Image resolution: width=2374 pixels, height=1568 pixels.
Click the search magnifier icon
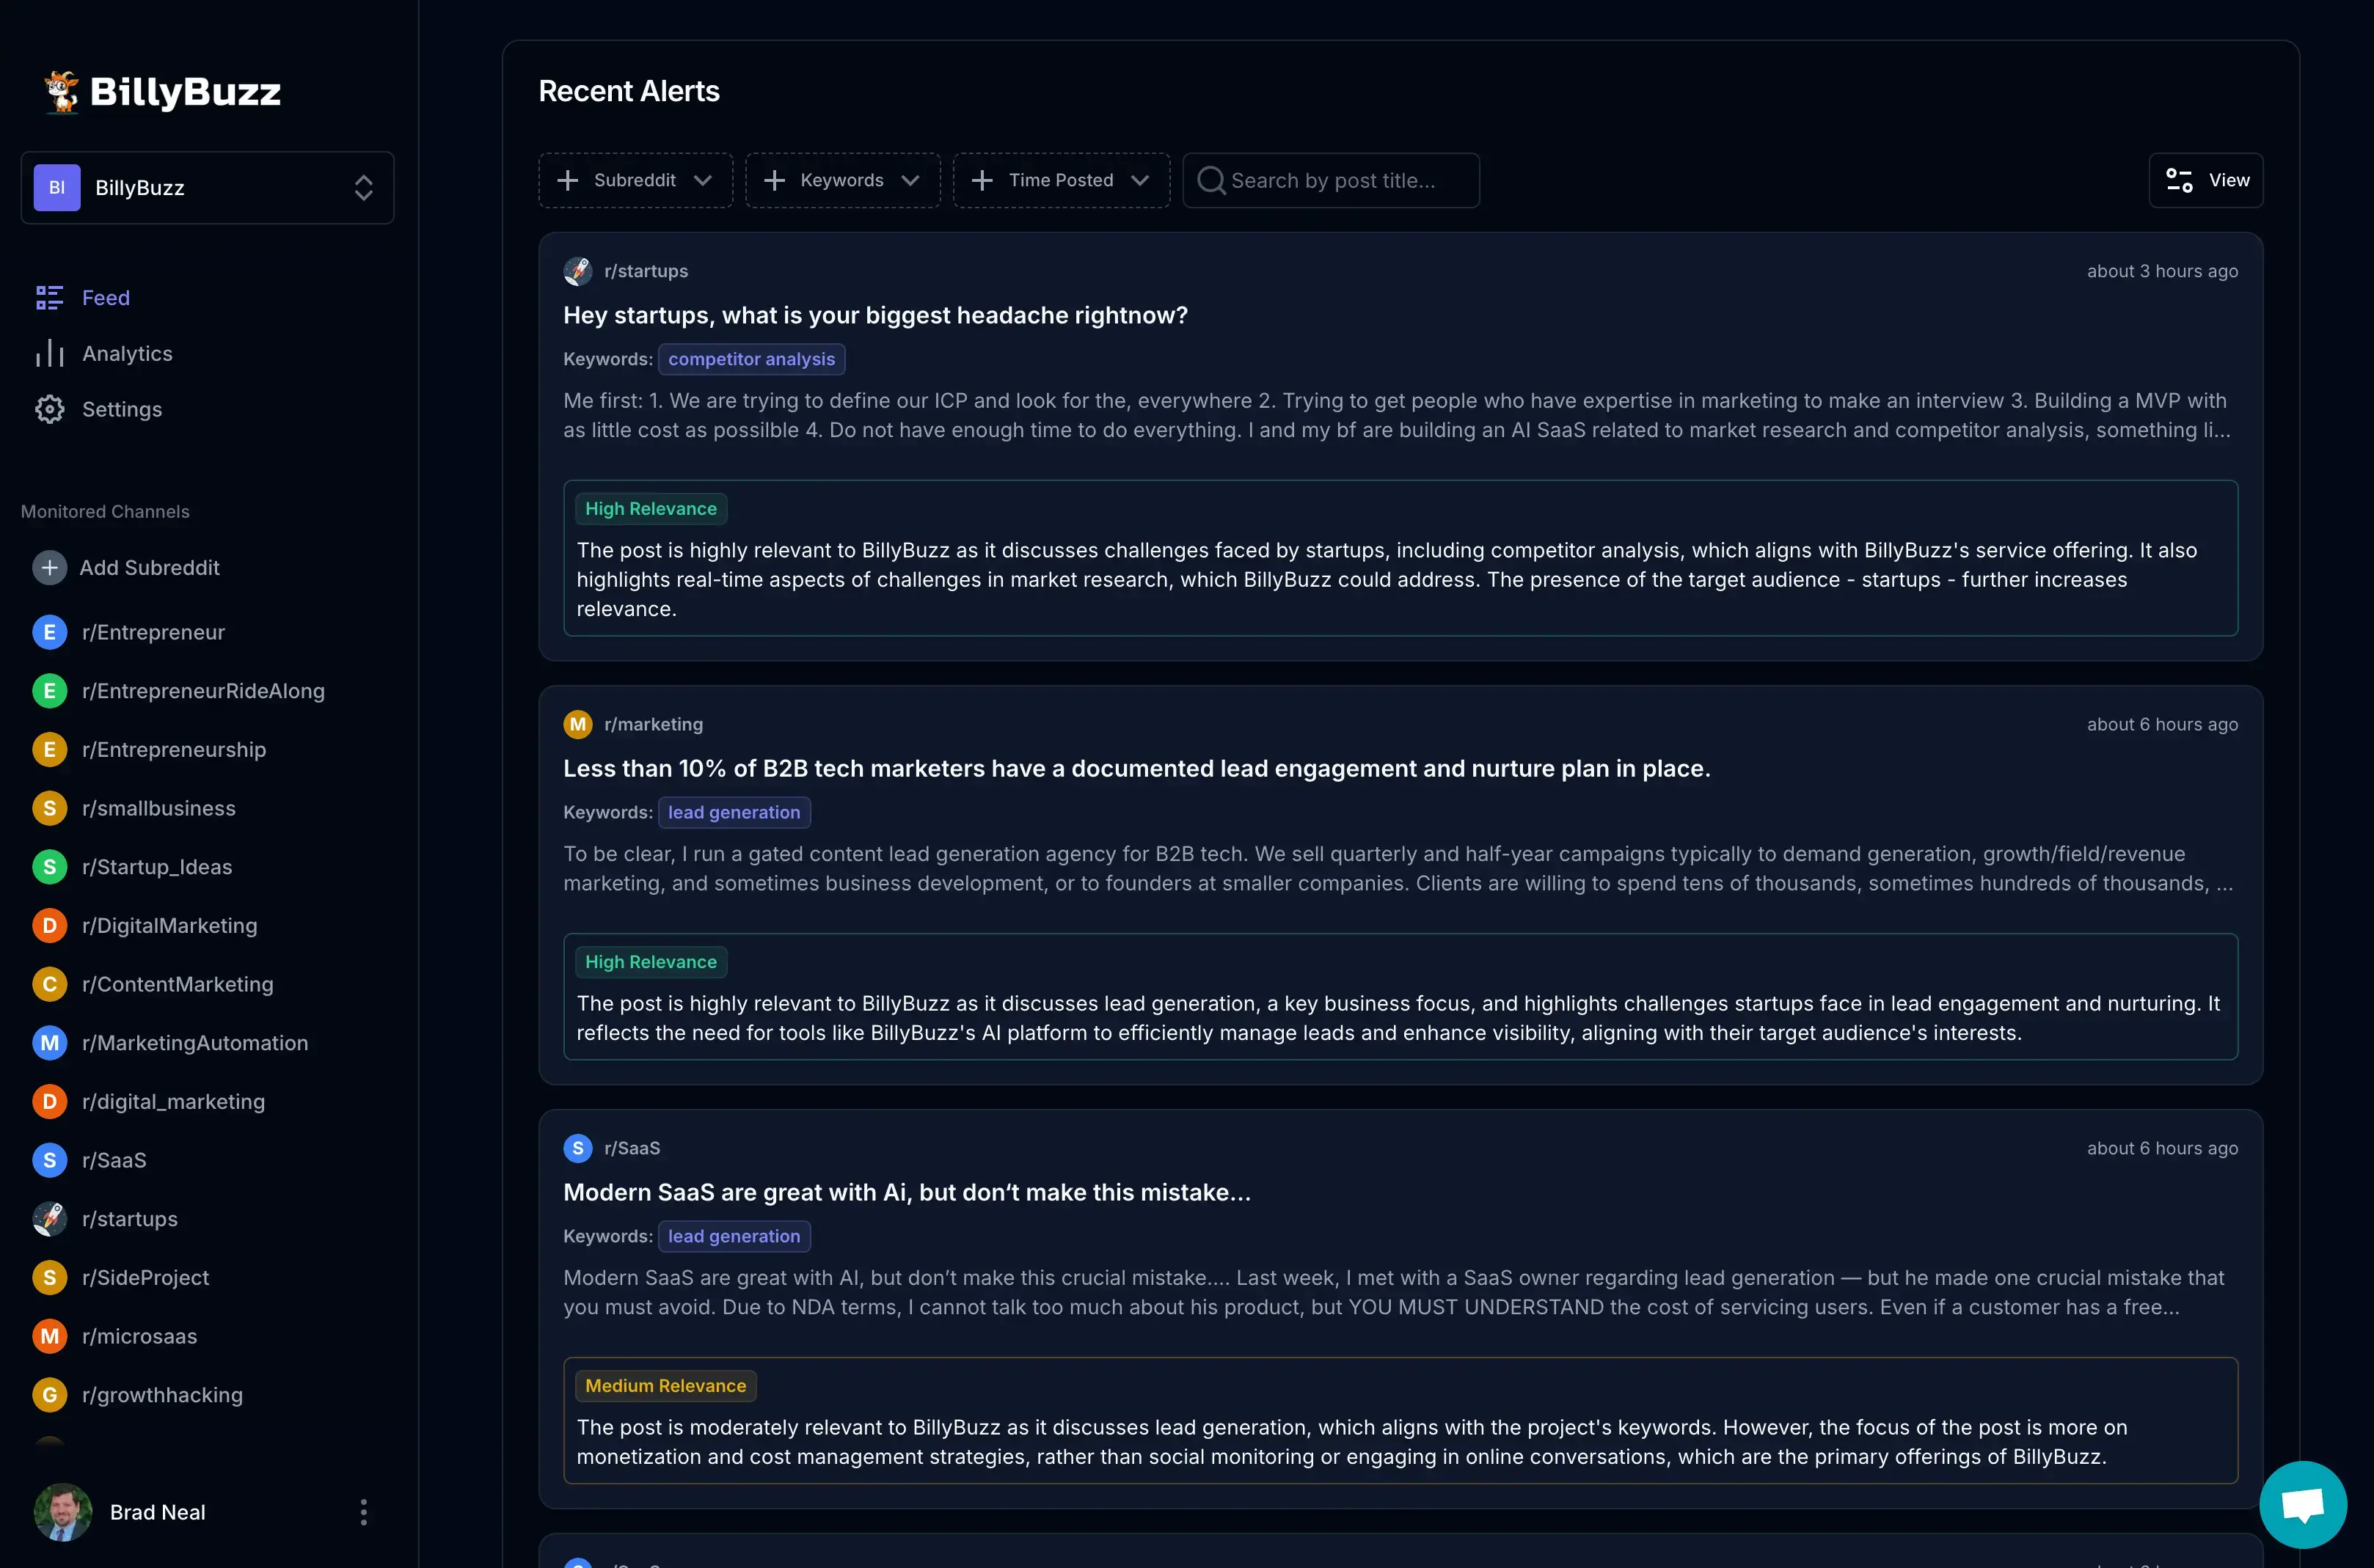coord(1211,180)
